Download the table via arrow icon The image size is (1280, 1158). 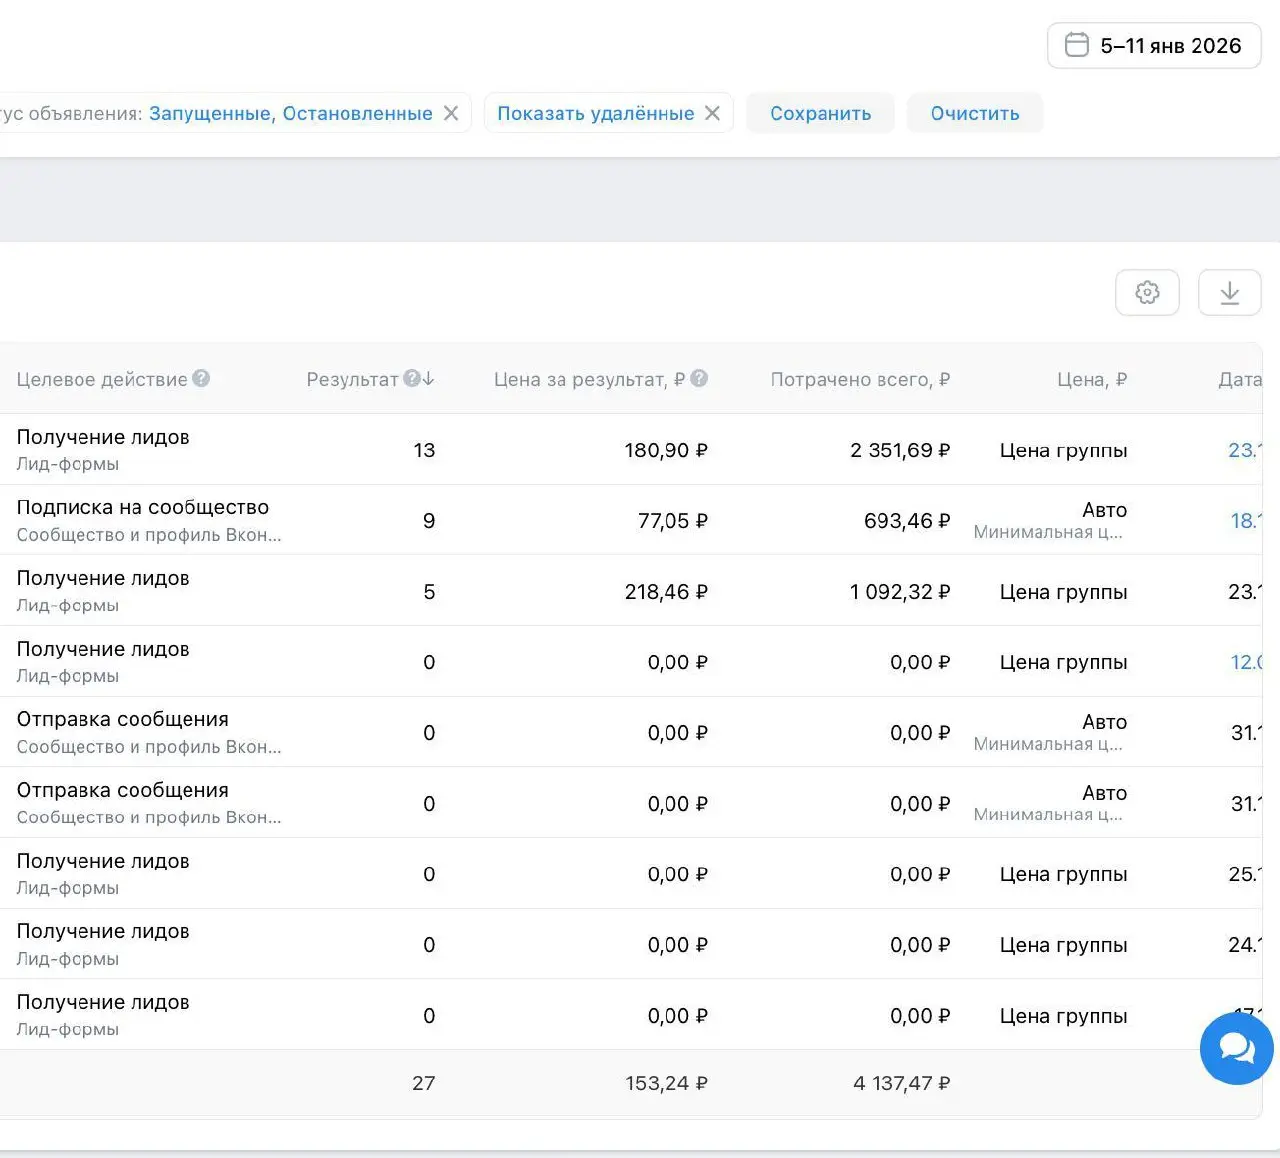point(1229,293)
